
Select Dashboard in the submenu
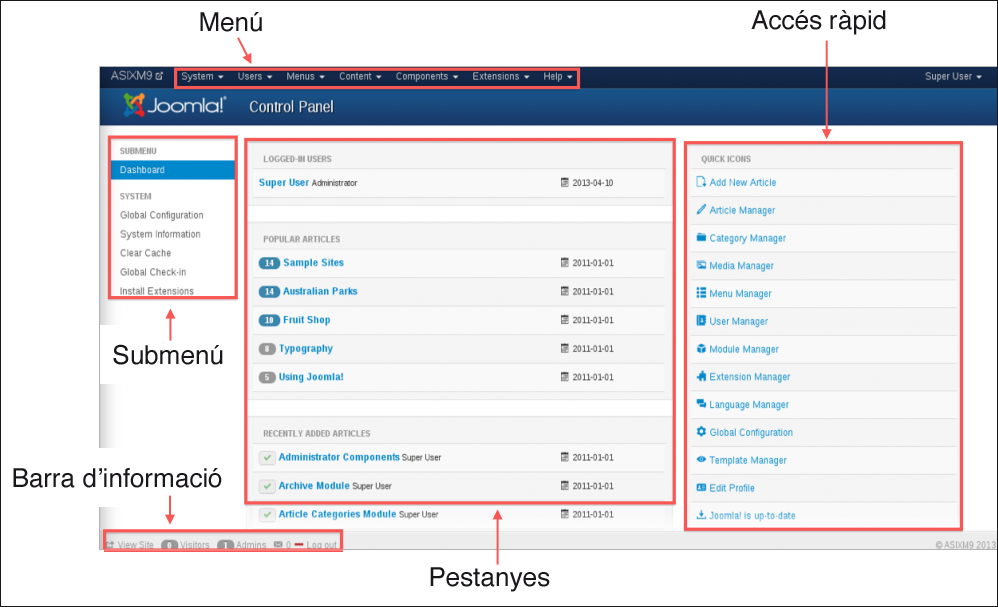(172, 170)
